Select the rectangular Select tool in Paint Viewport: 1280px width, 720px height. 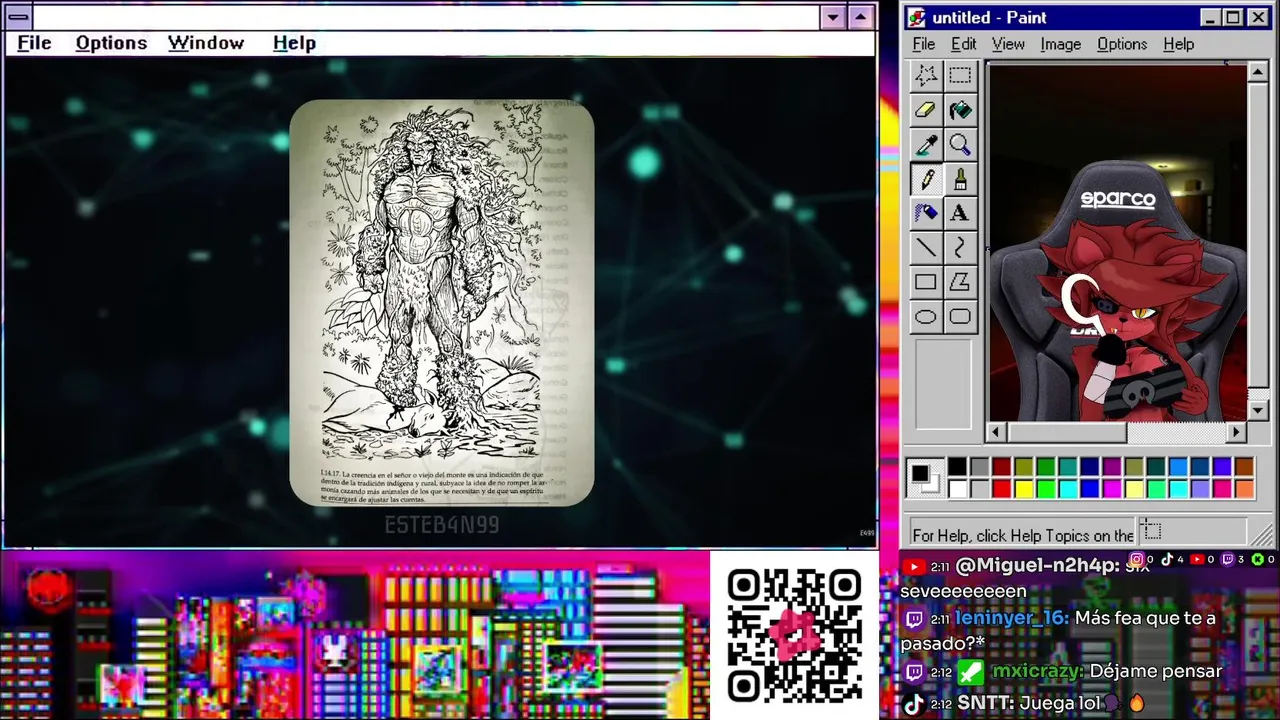(960, 76)
